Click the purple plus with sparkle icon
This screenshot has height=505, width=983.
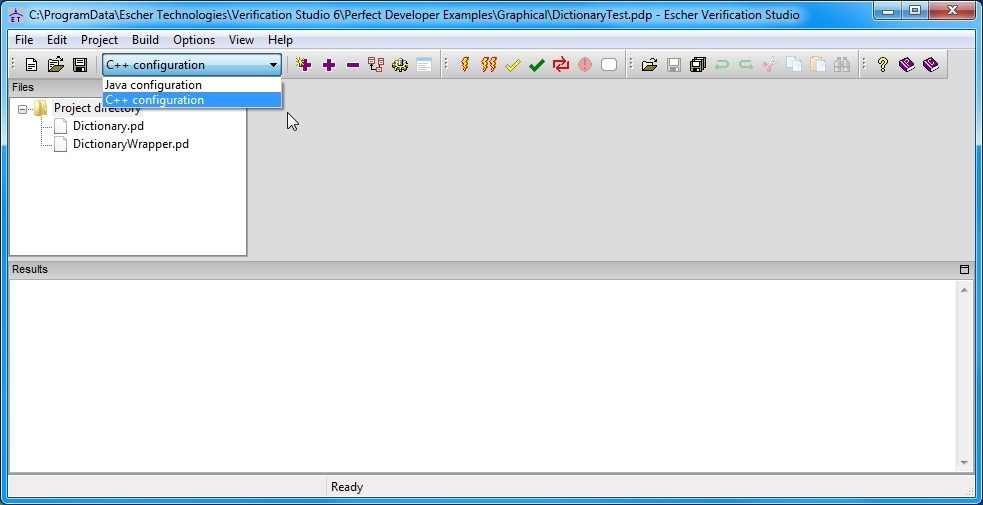click(304, 65)
